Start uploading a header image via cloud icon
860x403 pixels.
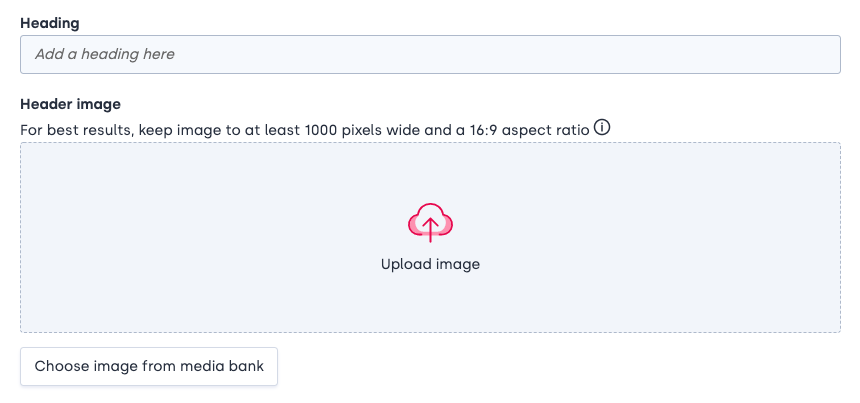pyautogui.click(x=431, y=222)
